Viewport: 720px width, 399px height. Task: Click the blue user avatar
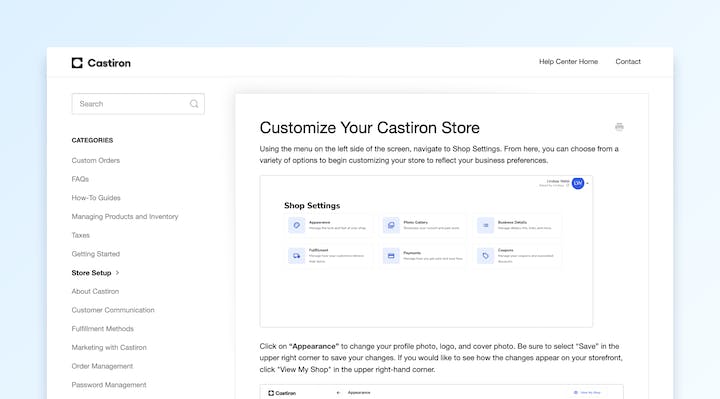[578, 183]
